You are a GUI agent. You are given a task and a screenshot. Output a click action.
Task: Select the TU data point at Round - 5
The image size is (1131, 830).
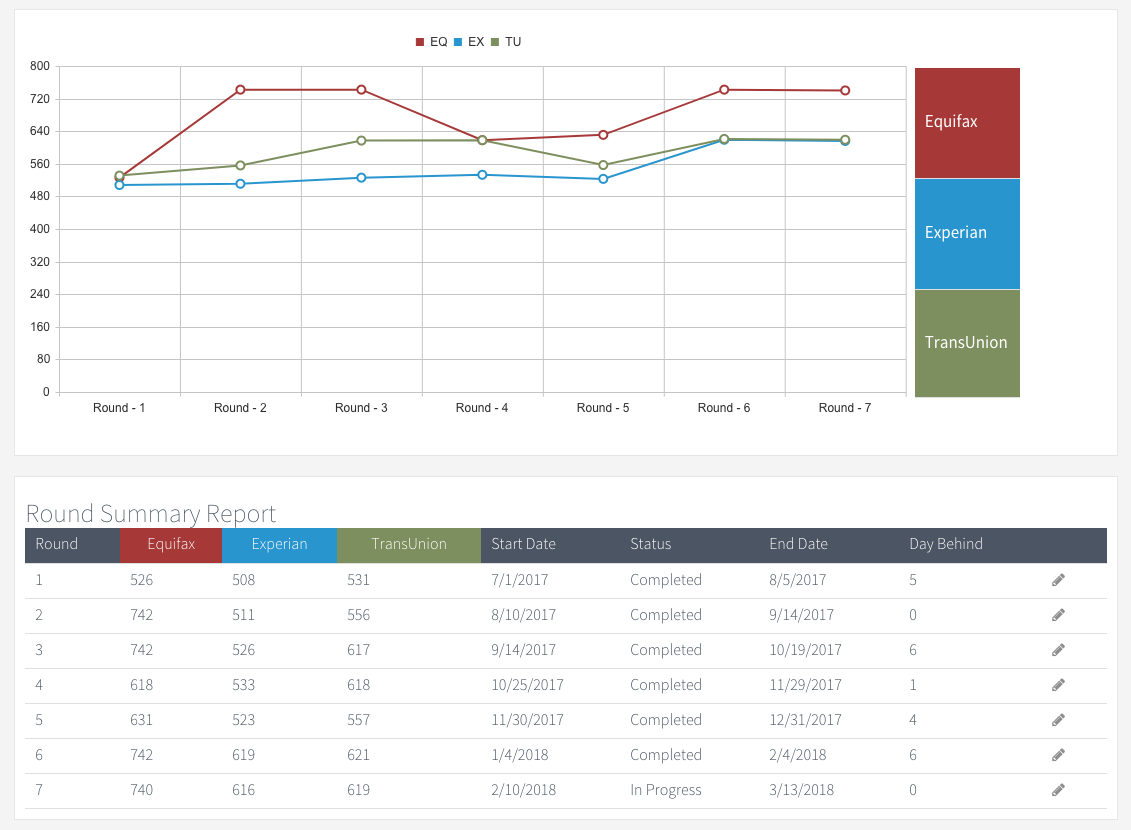click(603, 165)
